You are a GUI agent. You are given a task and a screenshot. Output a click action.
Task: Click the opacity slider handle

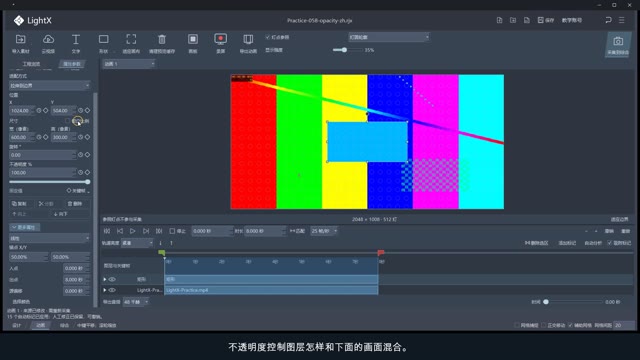[x=87, y=182]
